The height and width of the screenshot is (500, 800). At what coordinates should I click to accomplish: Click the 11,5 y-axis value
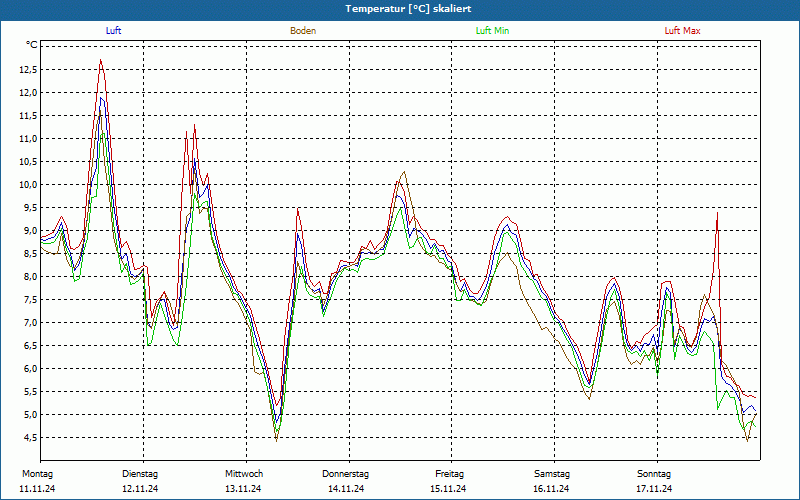click(x=28, y=116)
